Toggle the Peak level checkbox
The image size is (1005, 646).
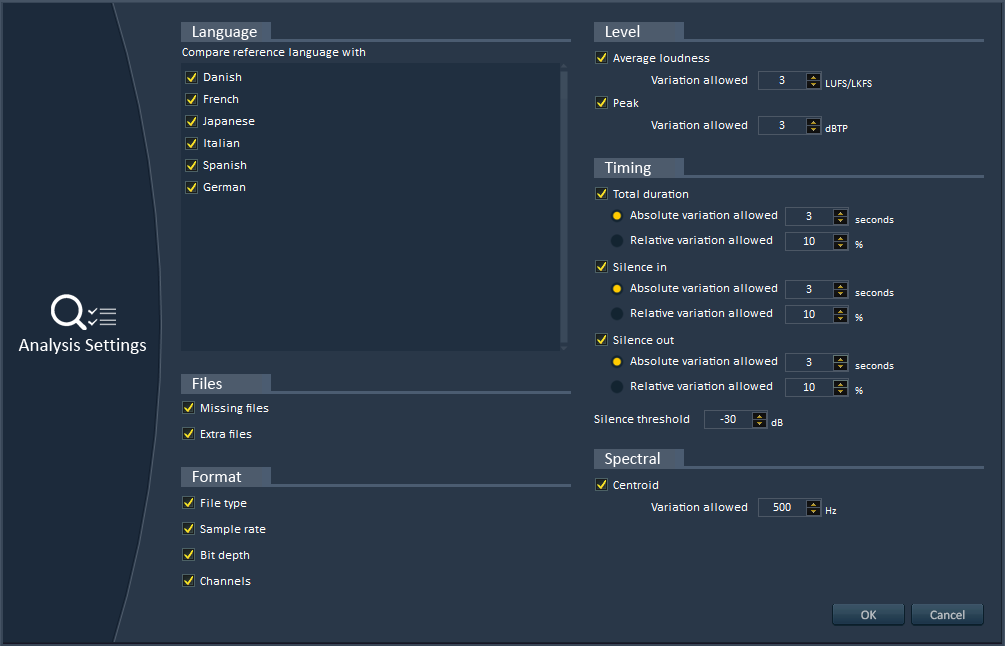[601, 103]
